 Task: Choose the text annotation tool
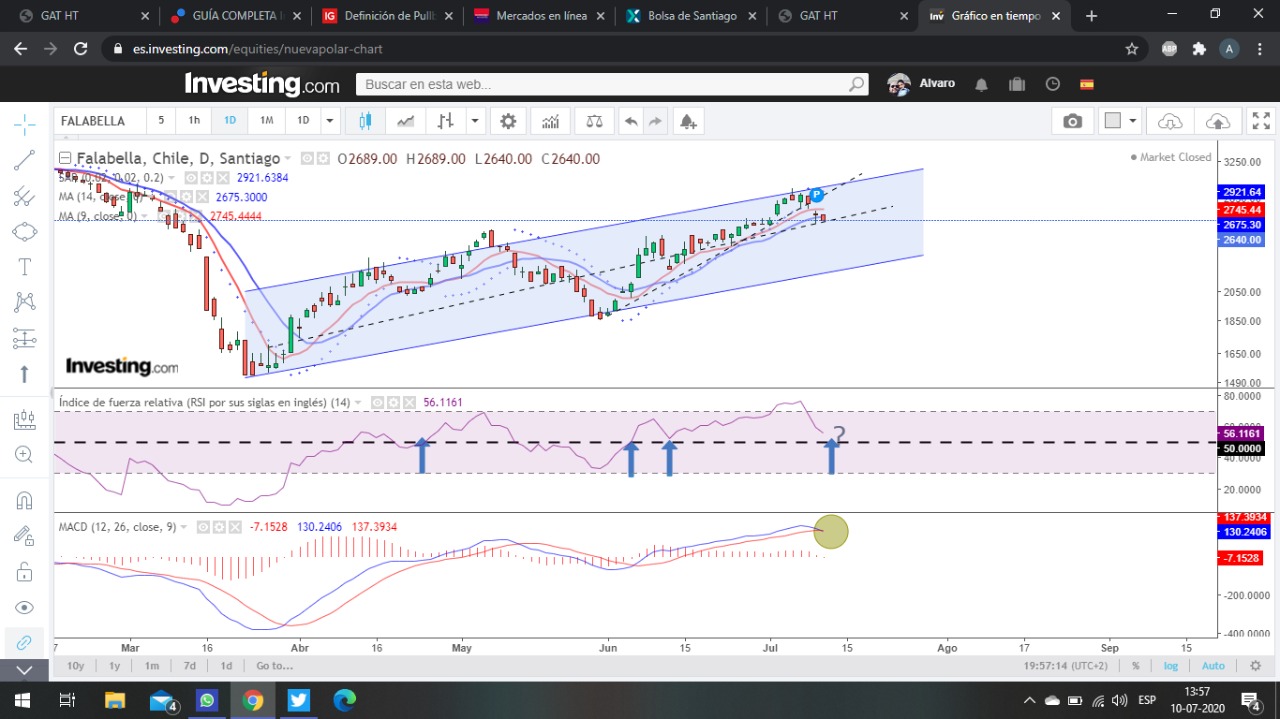pyautogui.click(x=25, y=267)
